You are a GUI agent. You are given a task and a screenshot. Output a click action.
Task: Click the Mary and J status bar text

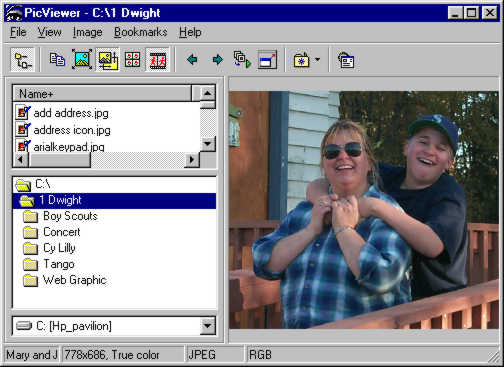click(x=32, y=355)
